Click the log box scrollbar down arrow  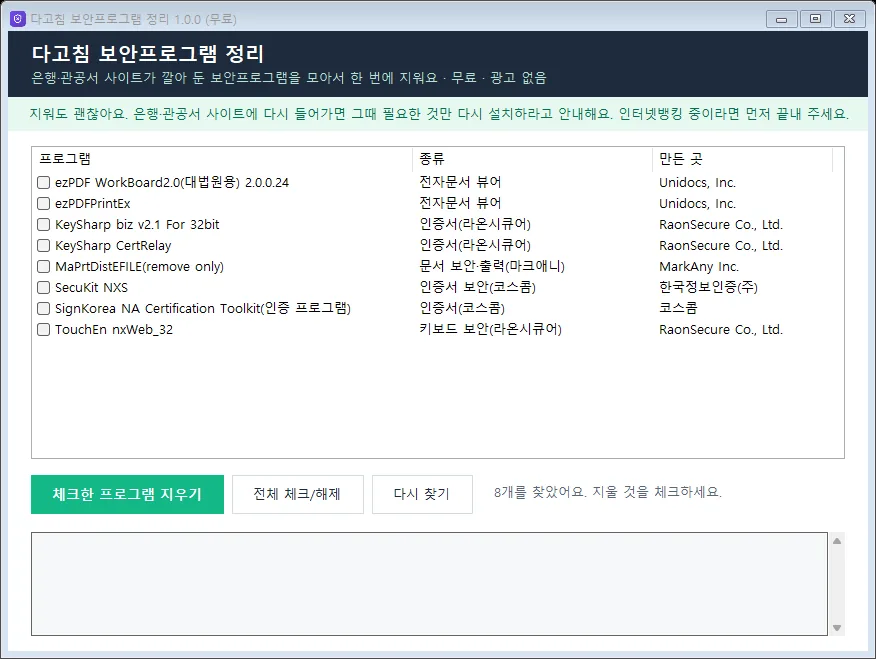837,628
